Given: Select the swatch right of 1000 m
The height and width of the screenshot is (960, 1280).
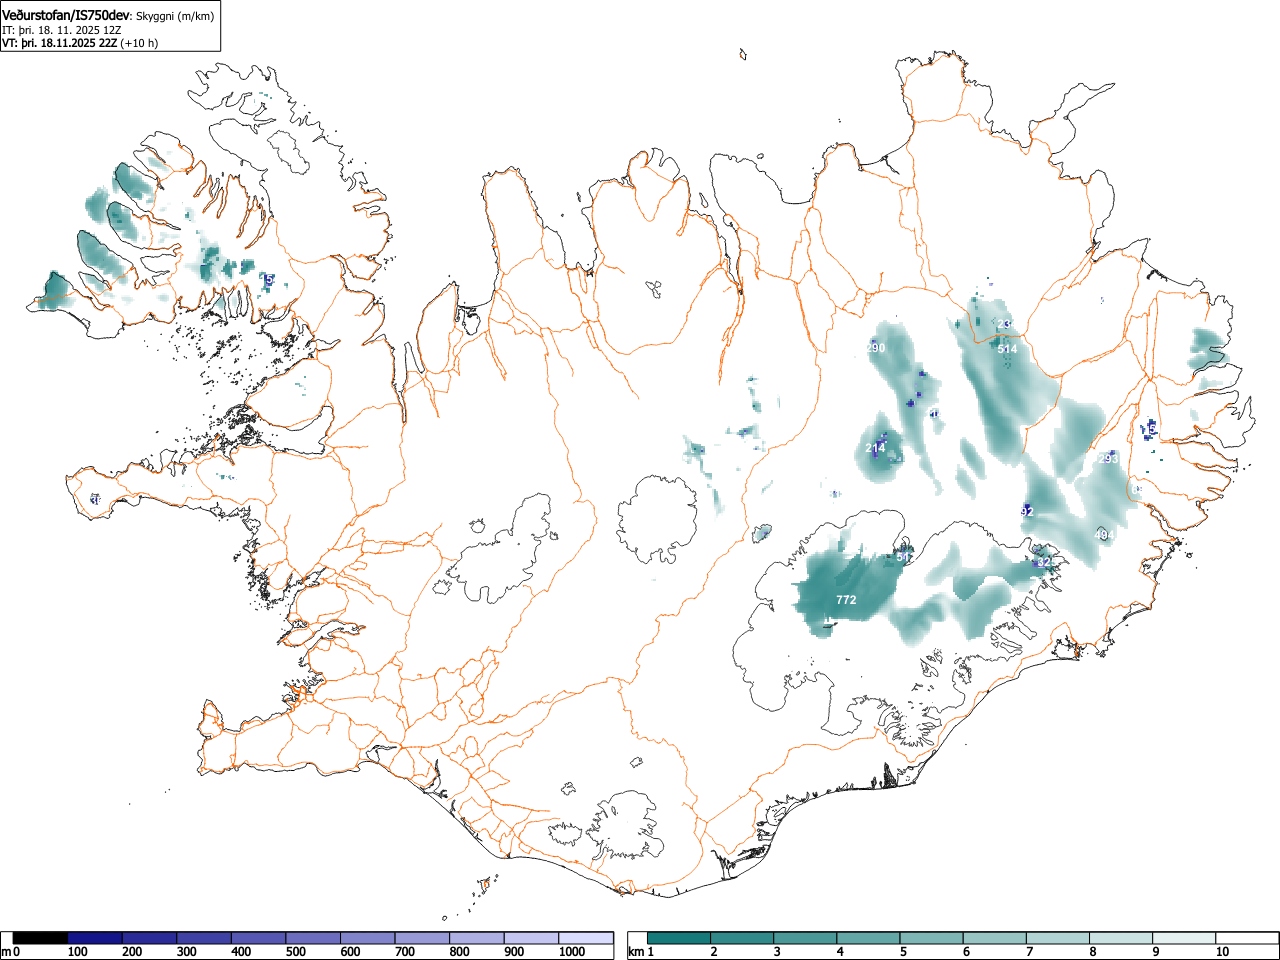Looking at the screenshot, I should (x=587, y=938).
